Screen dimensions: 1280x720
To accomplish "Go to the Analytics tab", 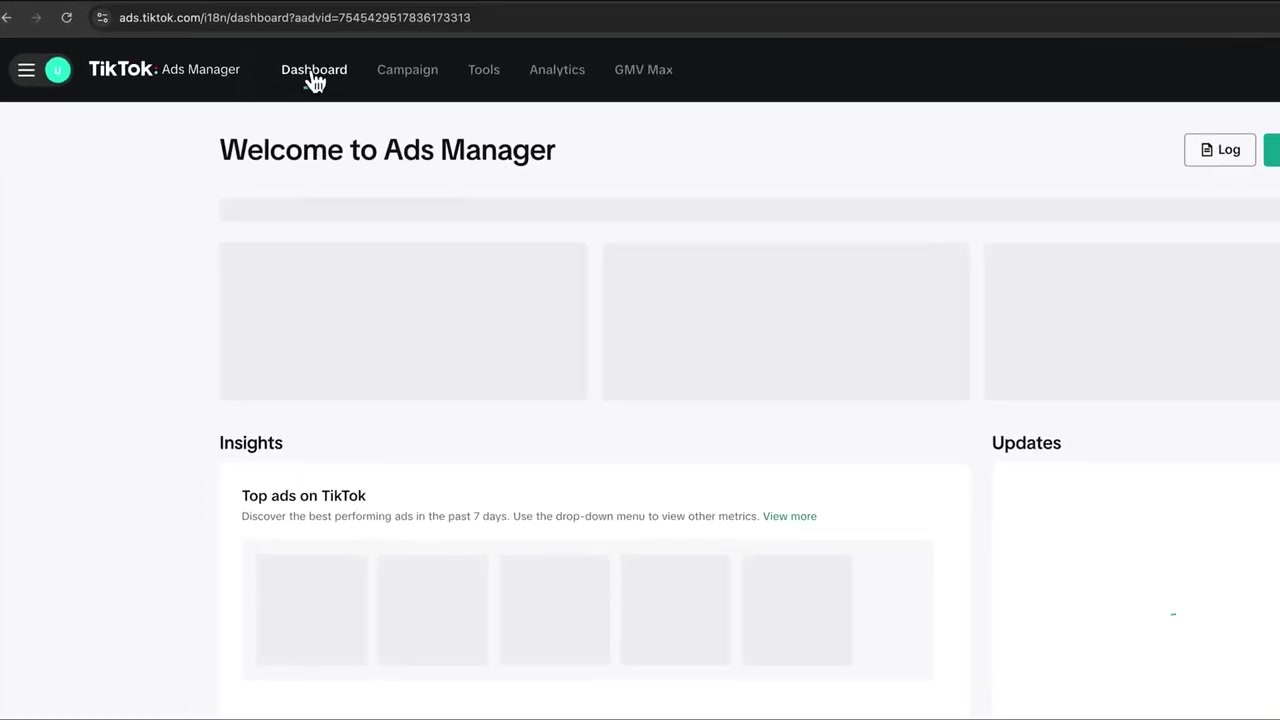I will click(557, 69).
